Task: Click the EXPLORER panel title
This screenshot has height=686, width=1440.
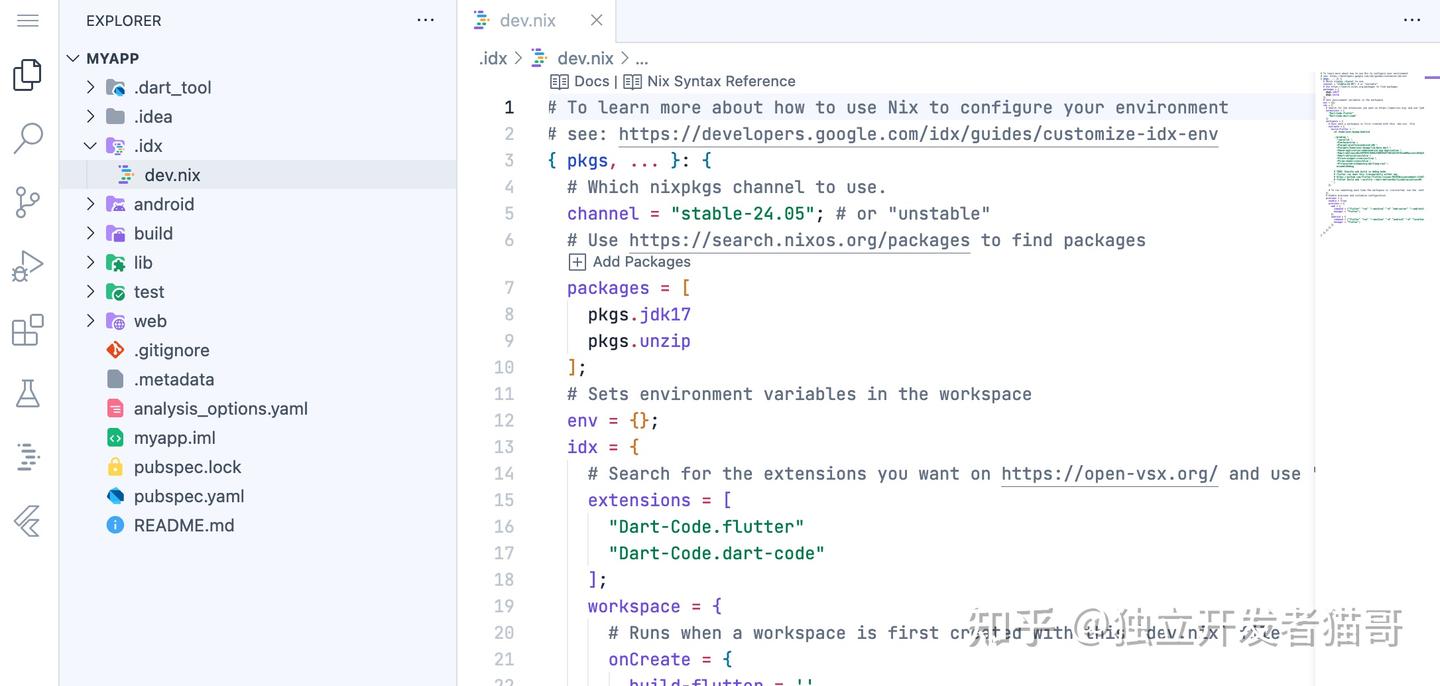Action: [123, 20]
